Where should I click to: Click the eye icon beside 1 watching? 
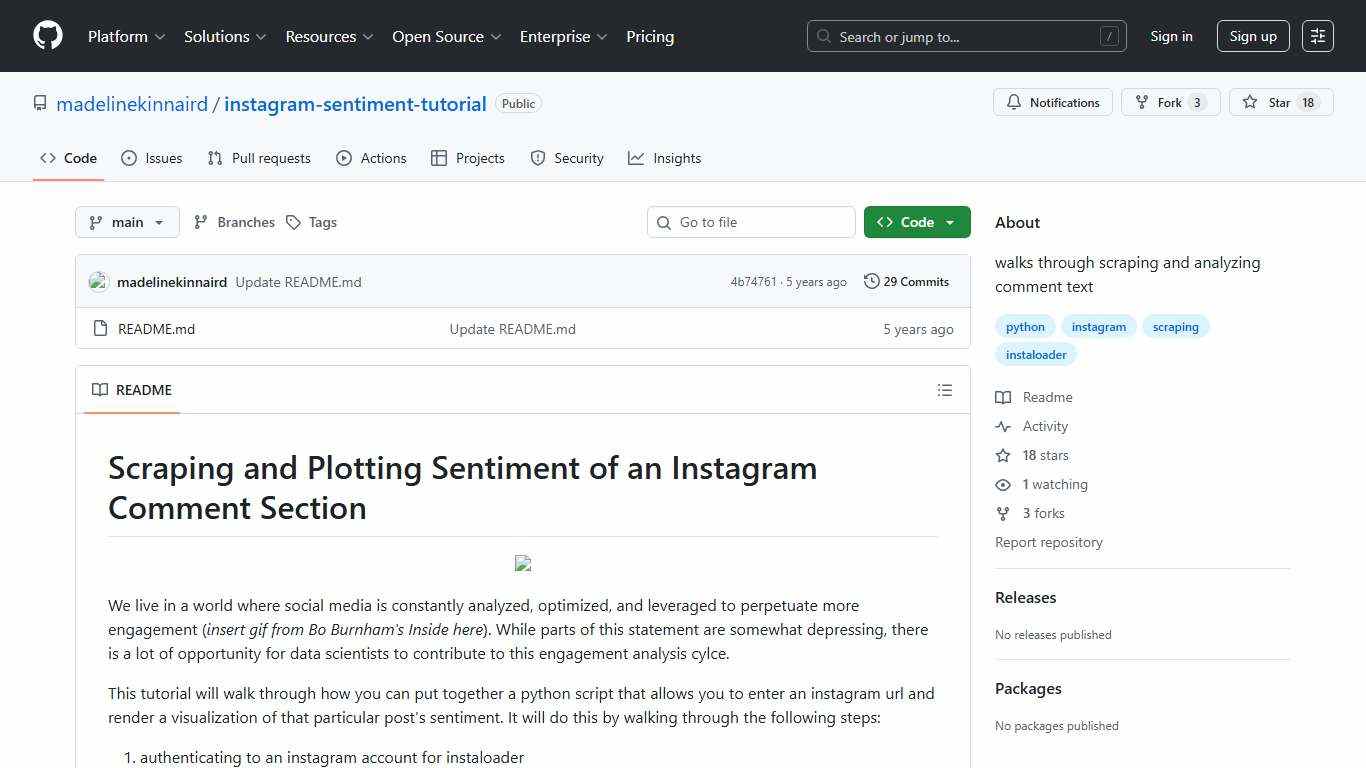tap(1003, 484)
